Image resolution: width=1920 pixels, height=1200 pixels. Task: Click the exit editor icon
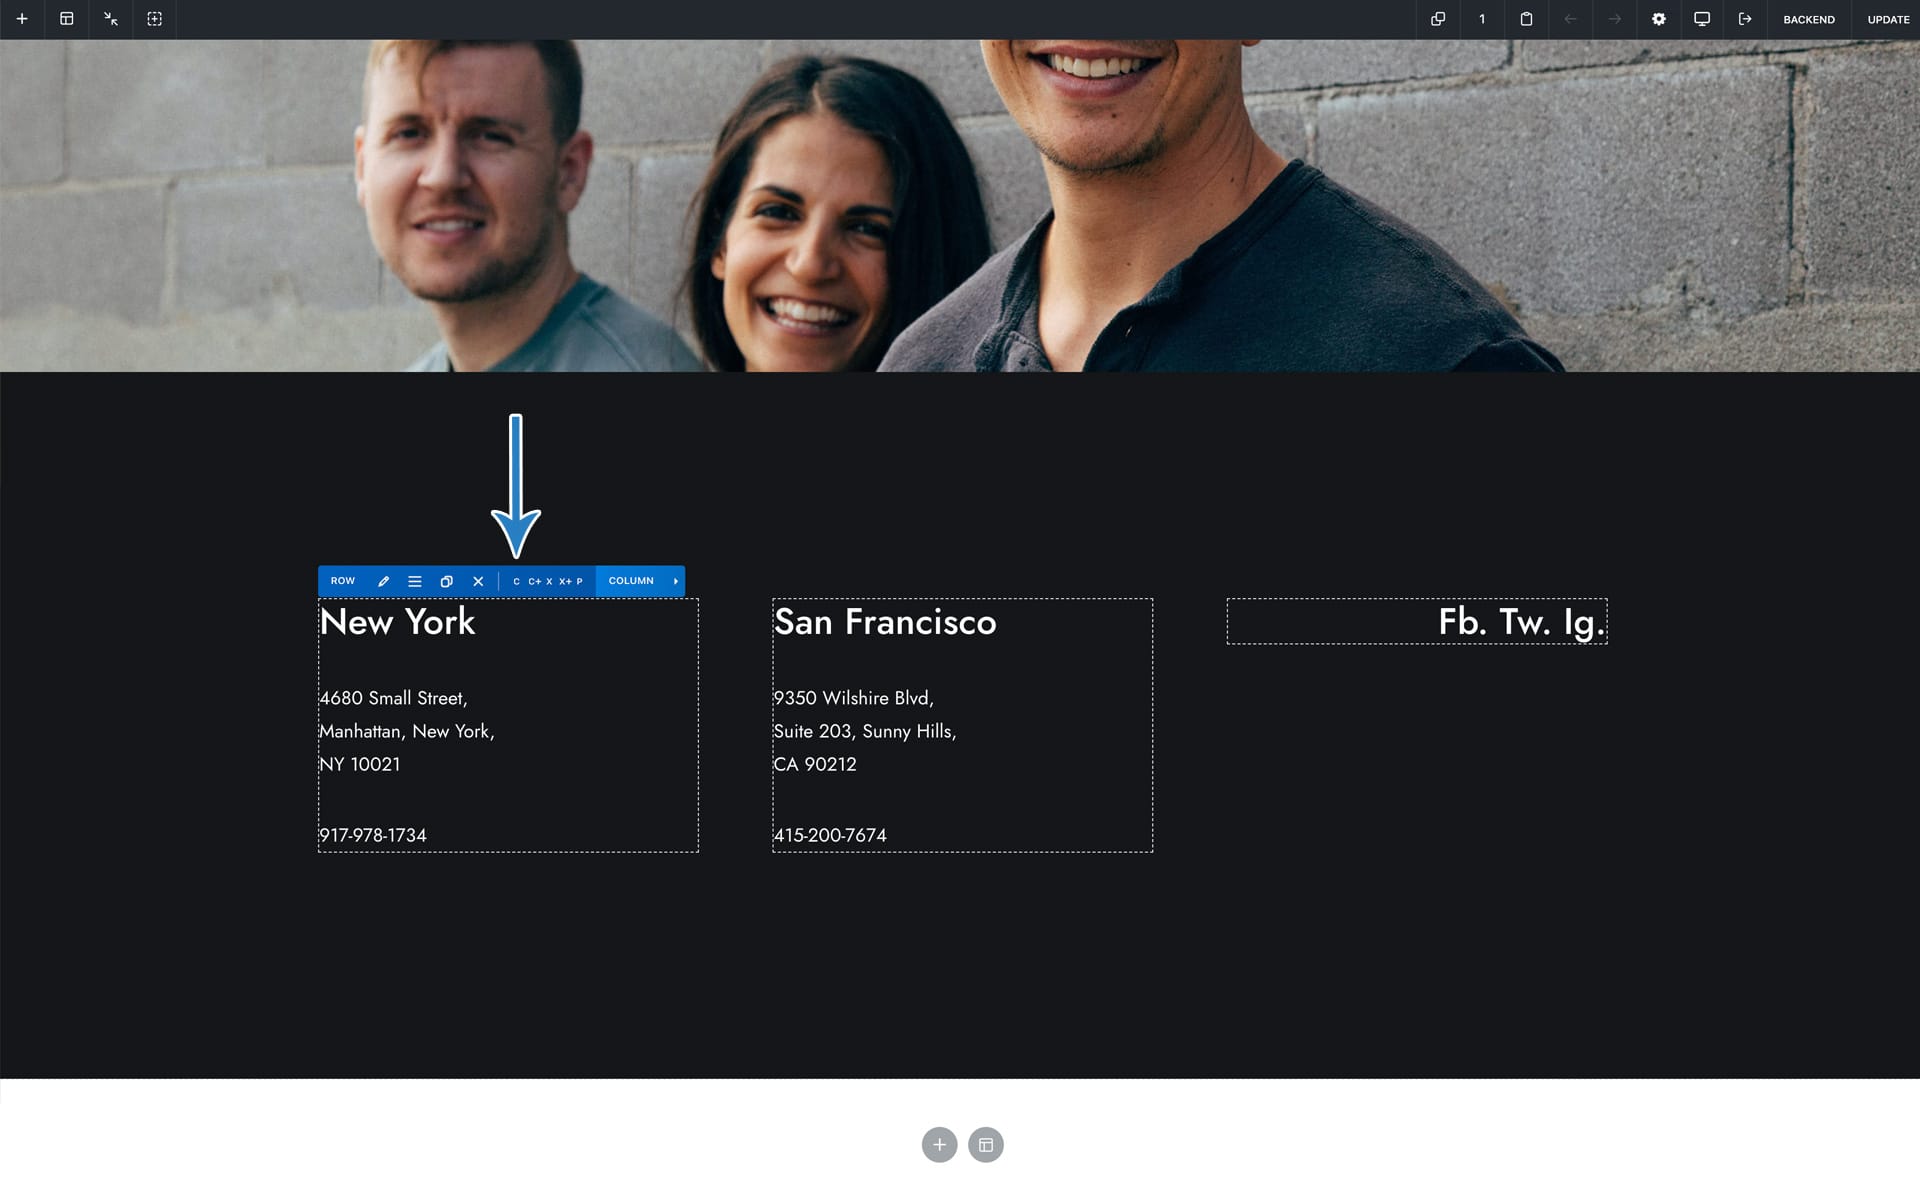pos(1745,19)
